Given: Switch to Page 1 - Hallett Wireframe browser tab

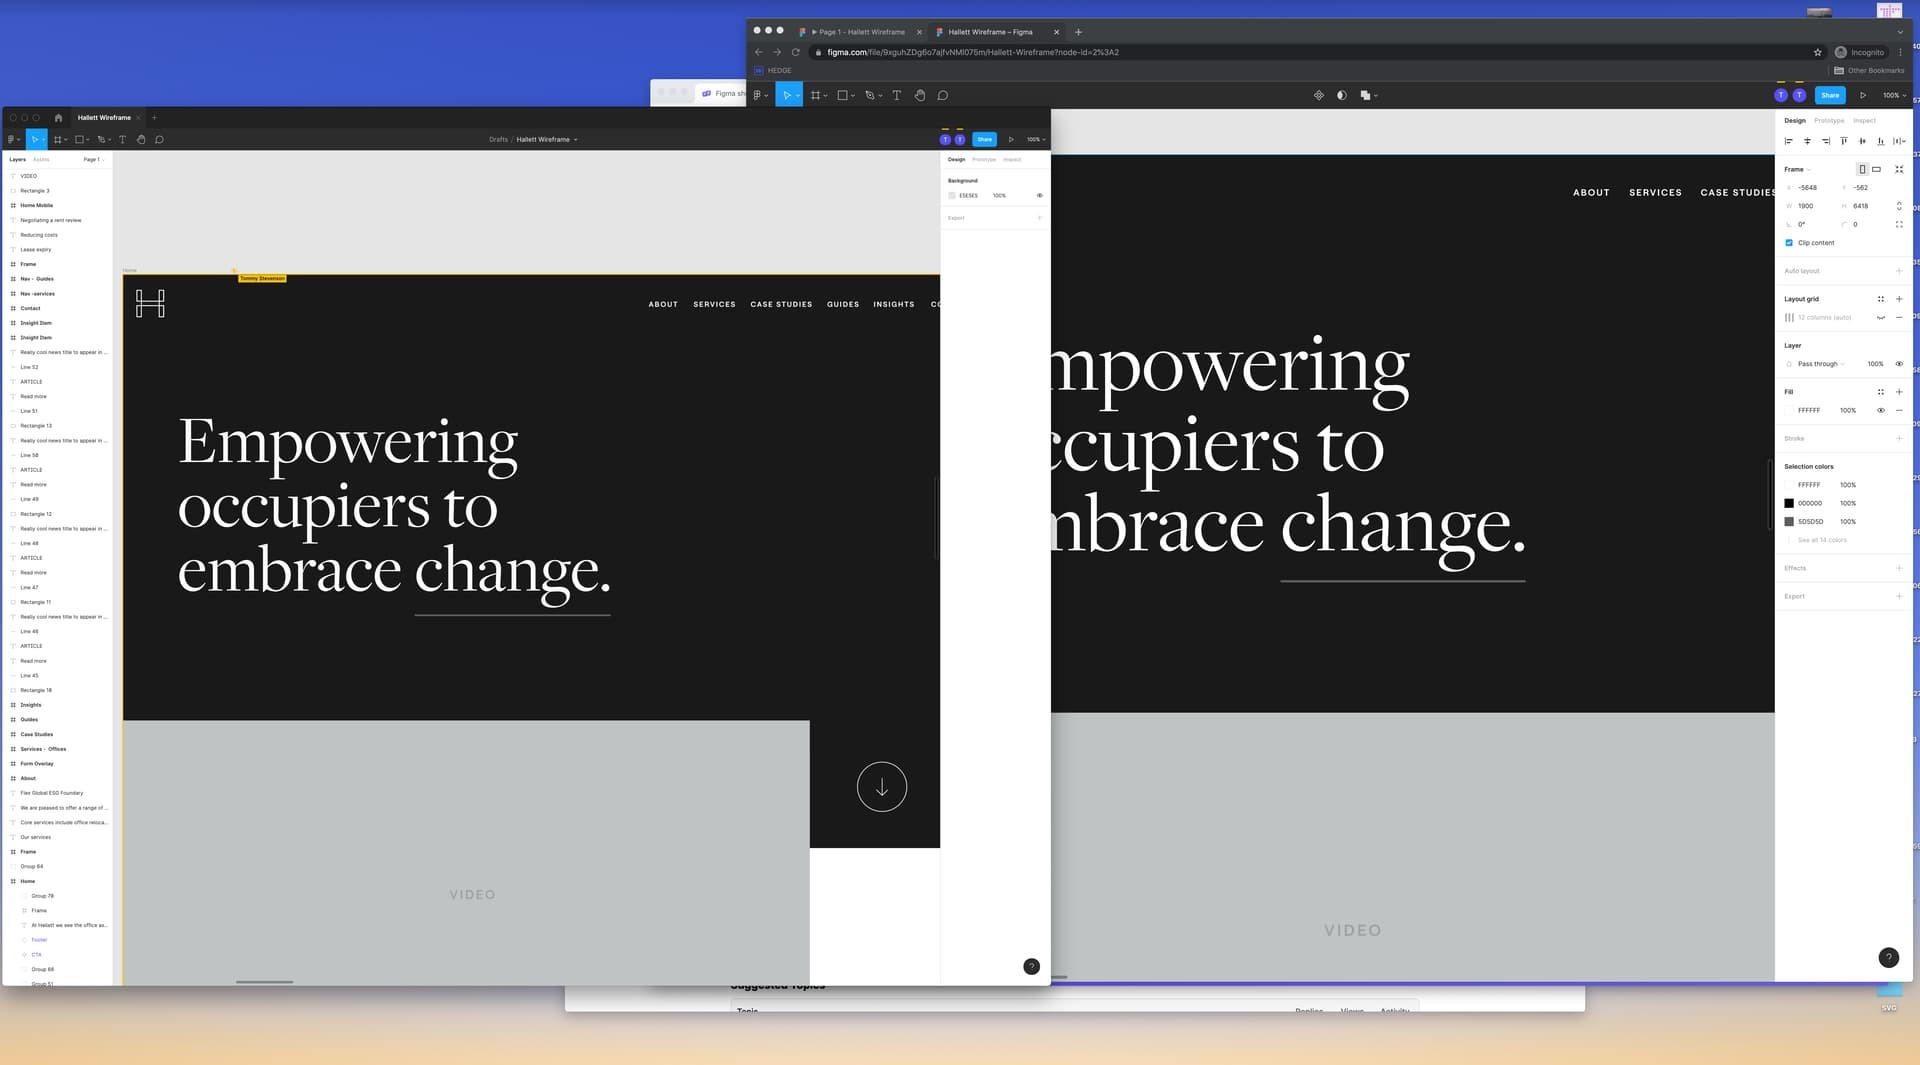Looking at the screenshot, I should (860, 32).
